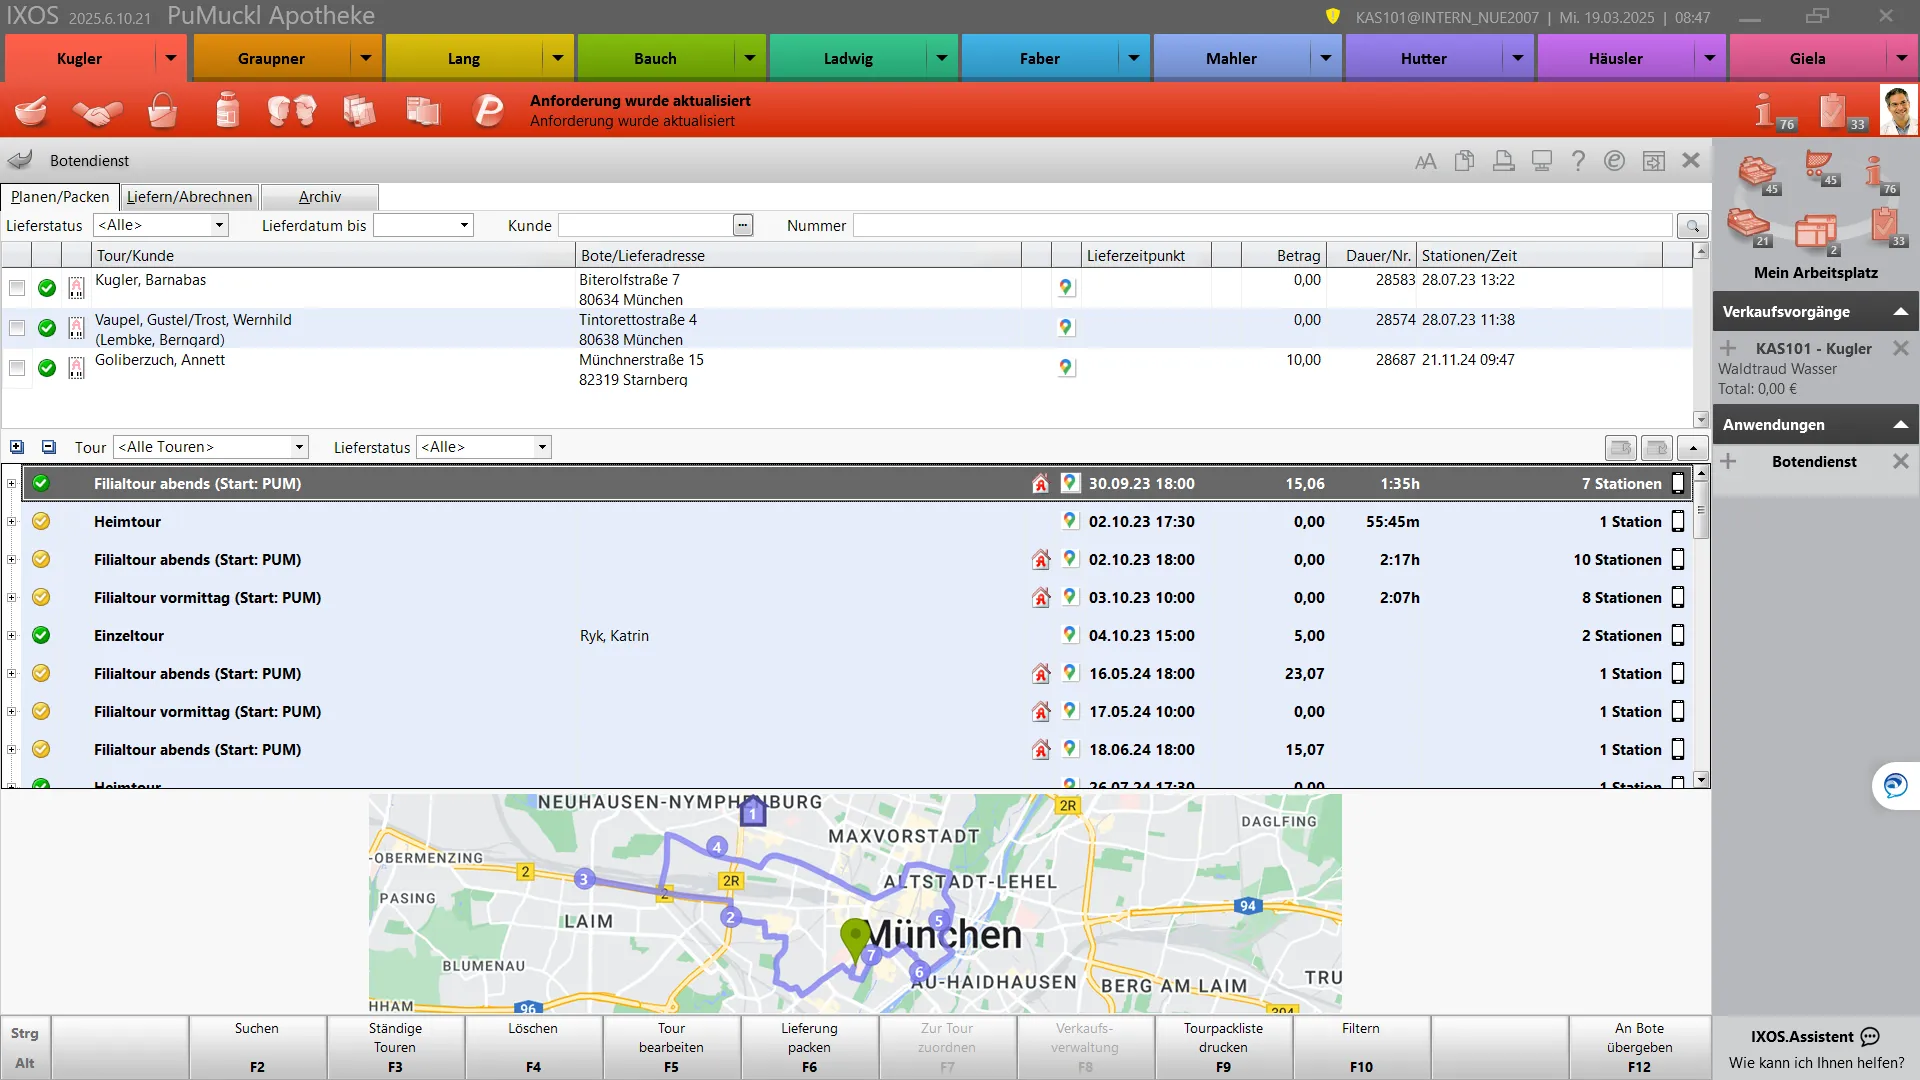Screen dimensions: 1920x1080
Task: Open the Lieferstatus <Alle> dropdown at top
Action: [161, 225]
